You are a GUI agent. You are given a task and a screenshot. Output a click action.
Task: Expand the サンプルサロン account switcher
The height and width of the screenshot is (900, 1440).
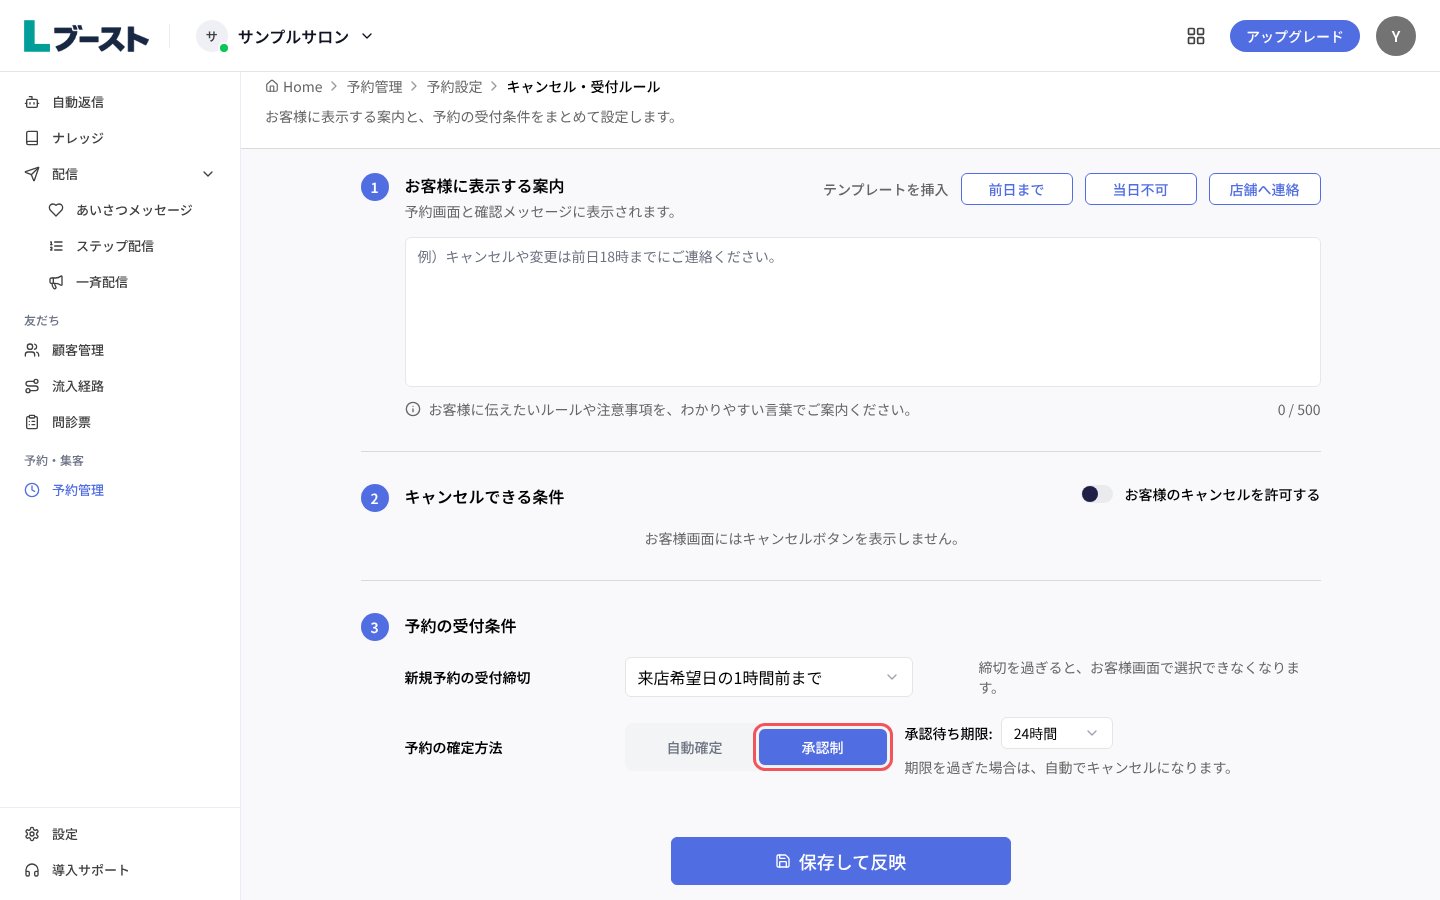click(x=285, y=36)
